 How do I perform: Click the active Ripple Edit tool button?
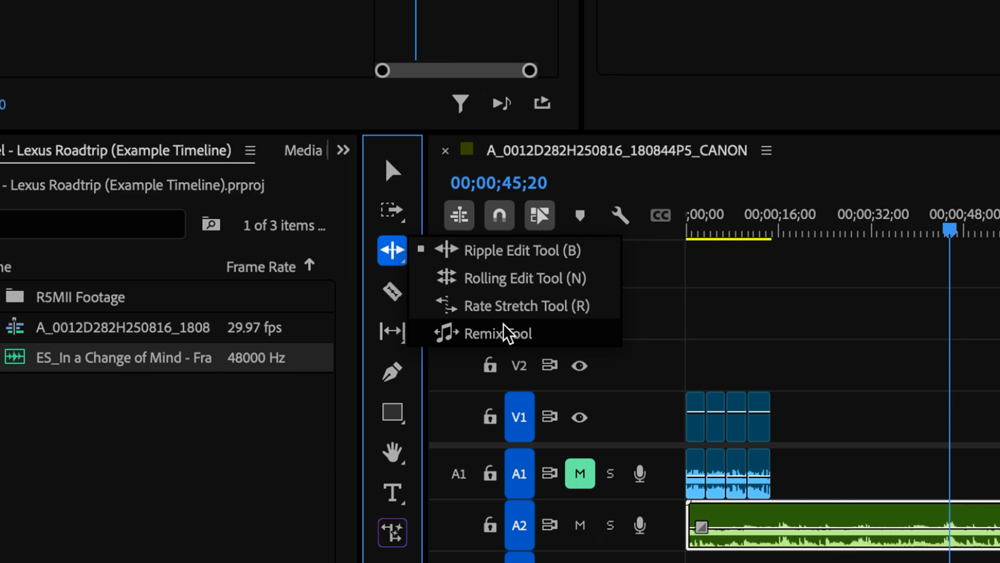coord(392,250)
